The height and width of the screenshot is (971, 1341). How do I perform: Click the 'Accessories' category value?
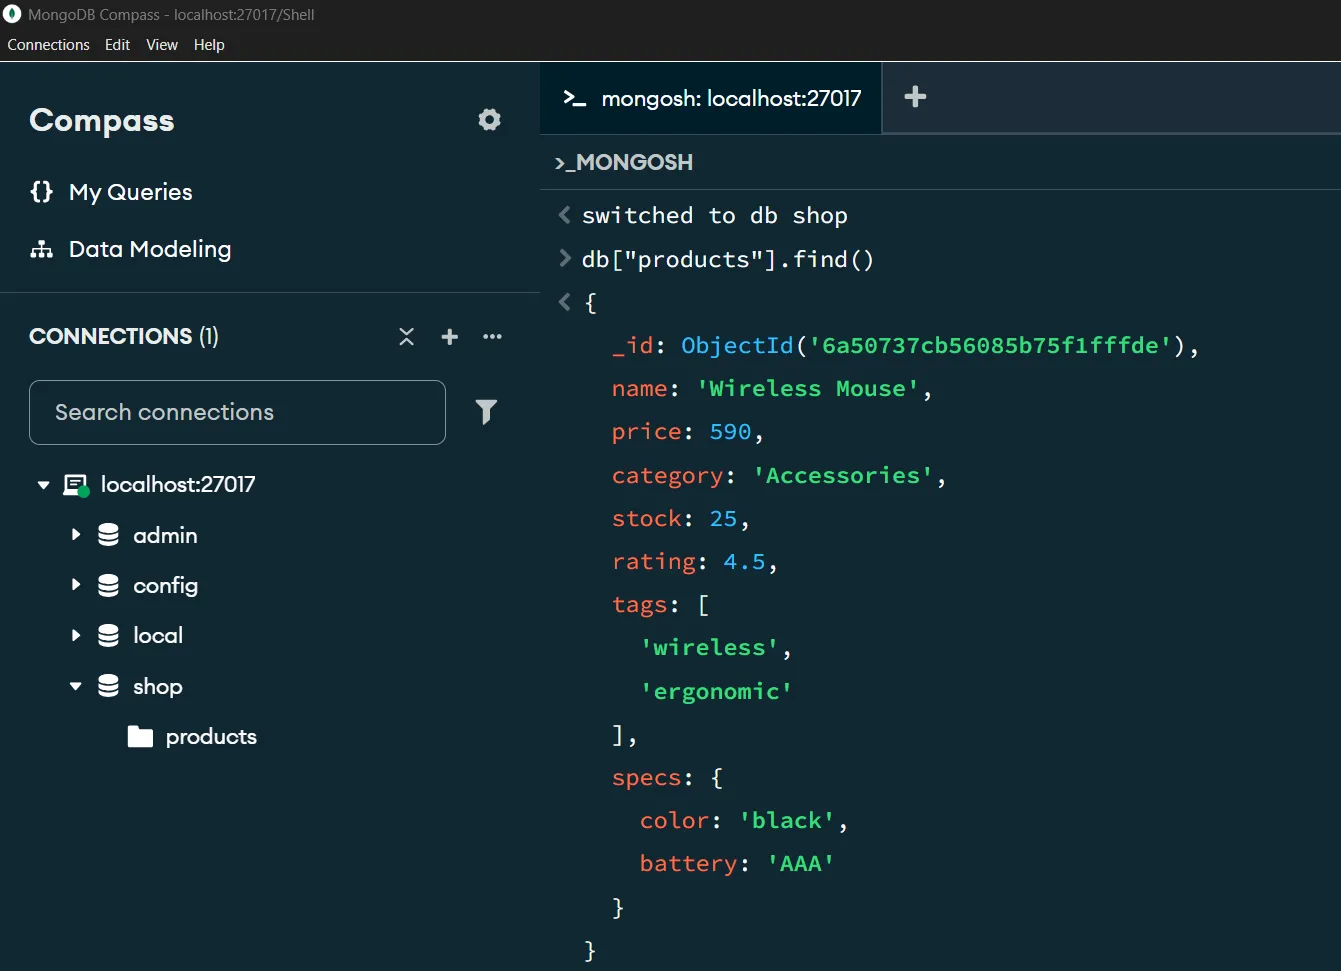pos(843,476)
